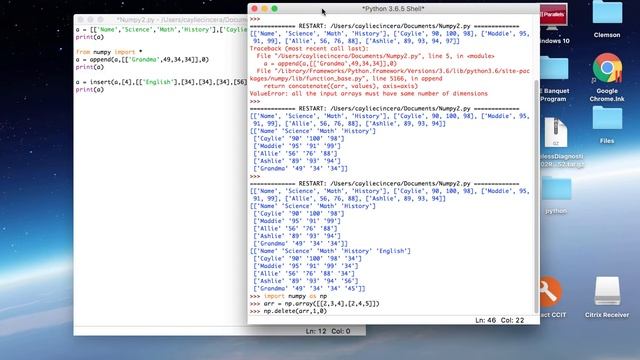The height and width of the screenshot is (360, 640).
Task: Click the first editor line defining list a
Action: click(x=161, y=30)
